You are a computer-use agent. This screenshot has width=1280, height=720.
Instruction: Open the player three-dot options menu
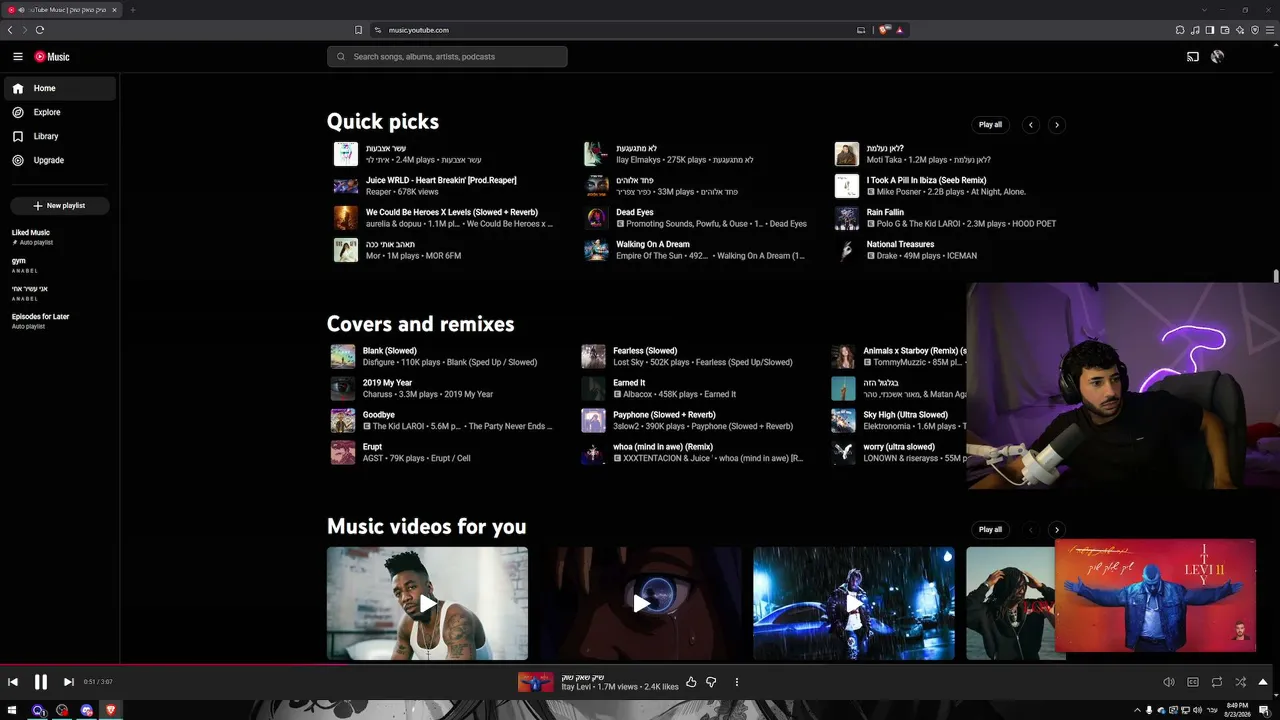click(x=737, y=682)
